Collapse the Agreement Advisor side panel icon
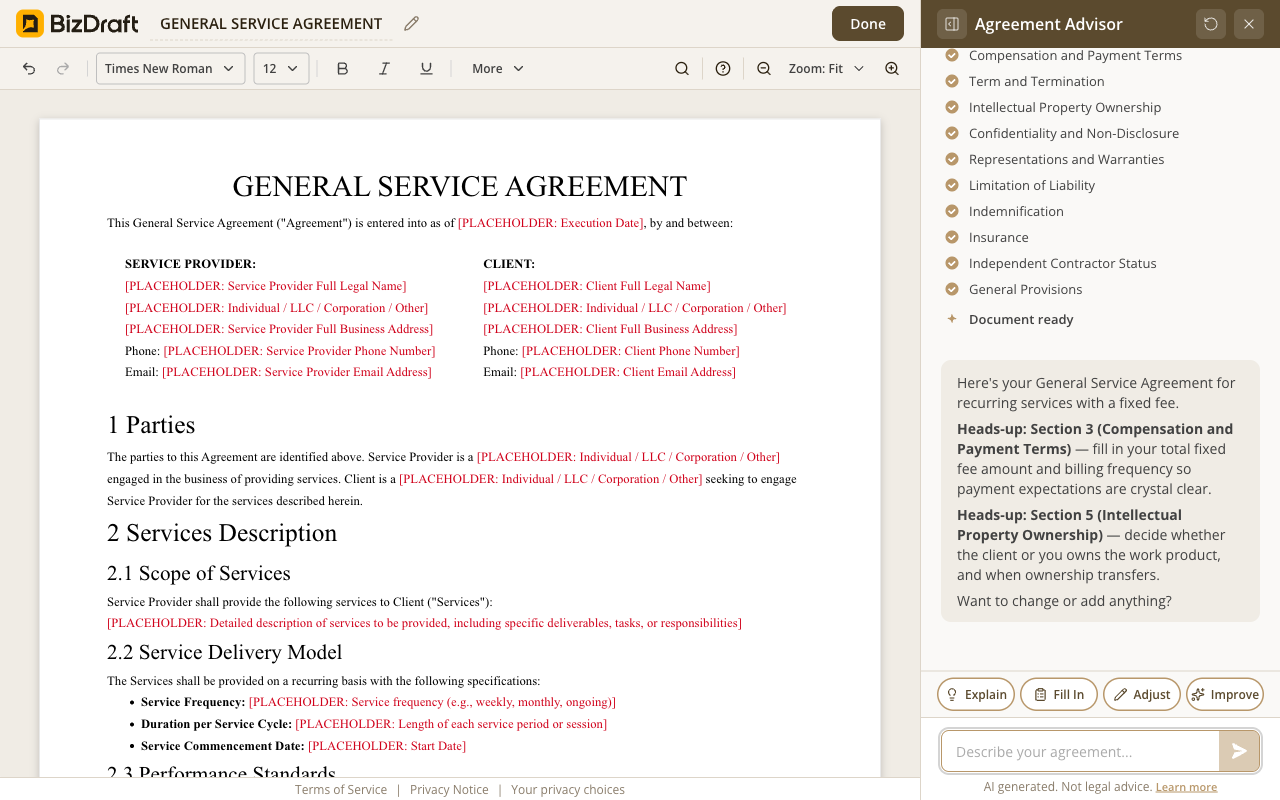Screen dimensions: 1280x800 click(x=952, y=24)
